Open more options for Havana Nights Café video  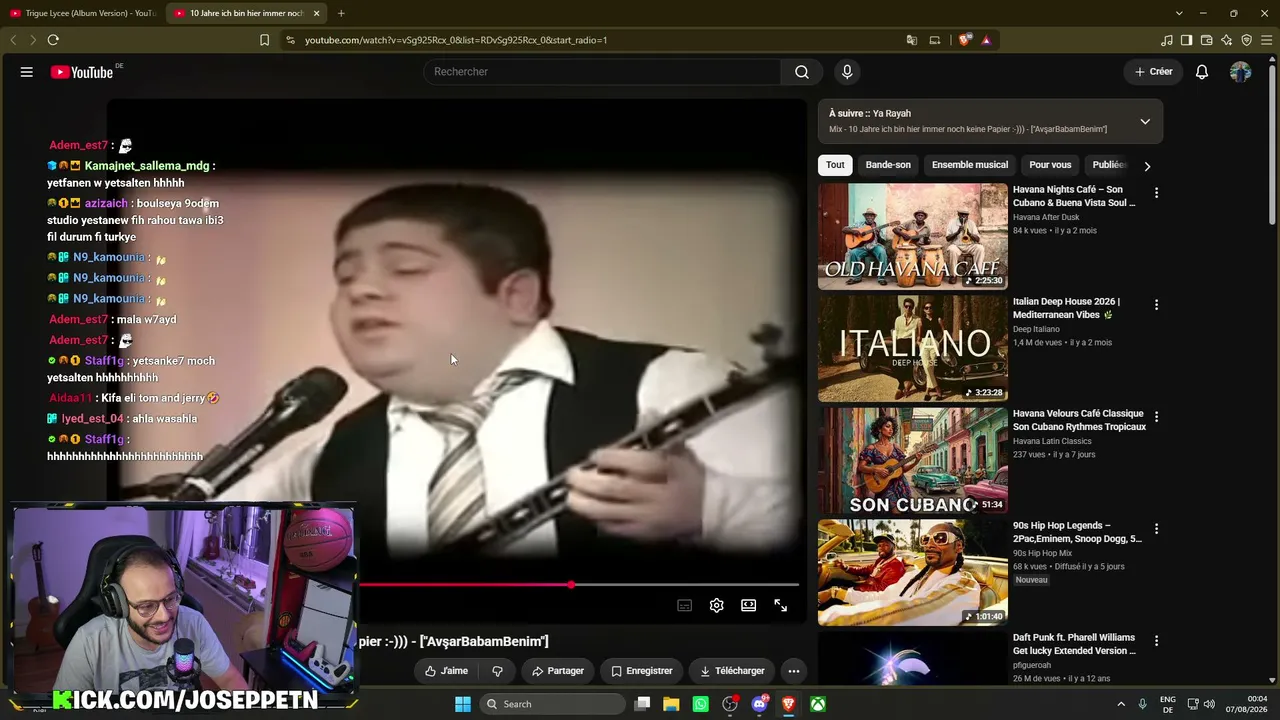tap(1156, 193)
